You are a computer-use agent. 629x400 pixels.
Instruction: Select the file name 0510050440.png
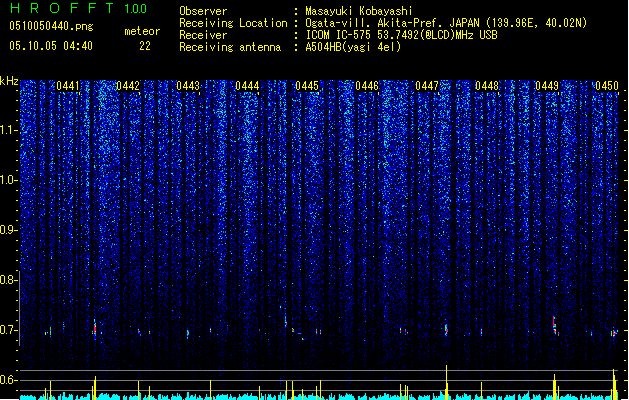(51, 26)
